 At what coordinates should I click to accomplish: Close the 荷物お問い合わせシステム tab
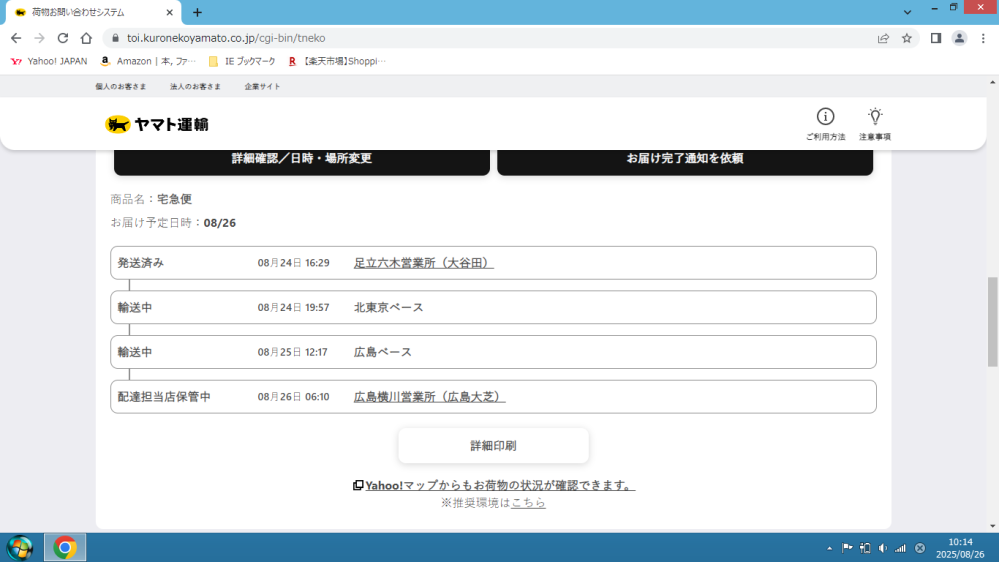coord(169,12)
